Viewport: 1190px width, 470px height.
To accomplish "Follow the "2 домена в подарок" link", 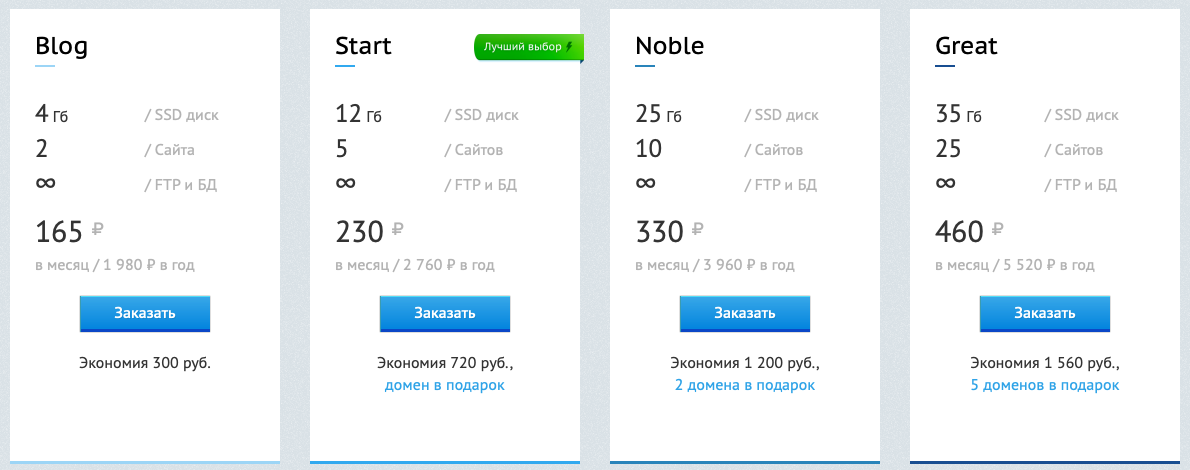I will tap(745, 385).
